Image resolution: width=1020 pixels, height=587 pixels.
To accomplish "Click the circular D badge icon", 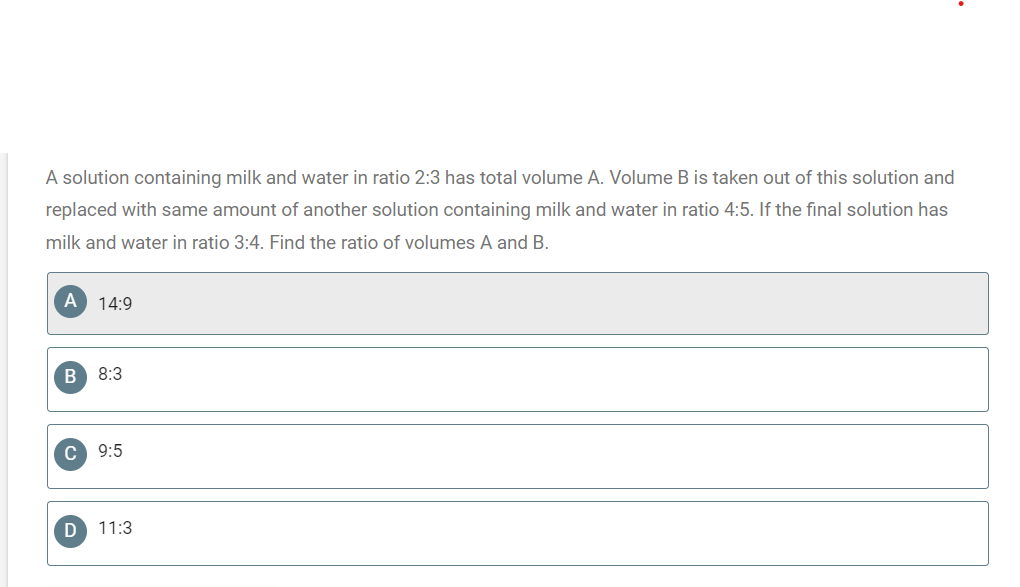I will coord(70,531).
